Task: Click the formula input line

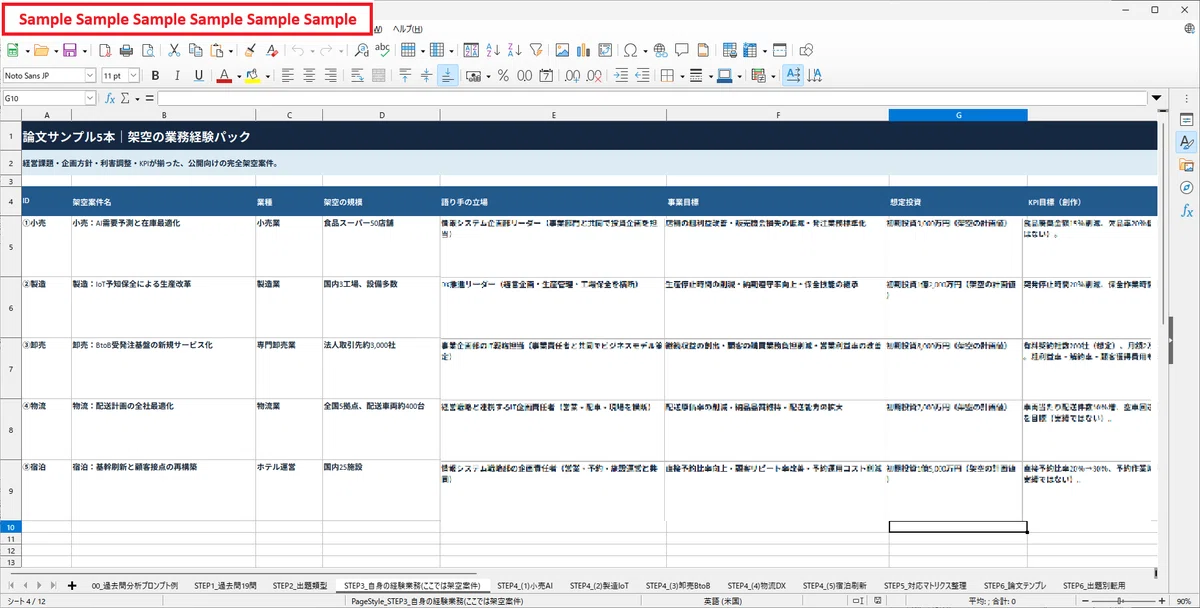Action: pos(653,98)
